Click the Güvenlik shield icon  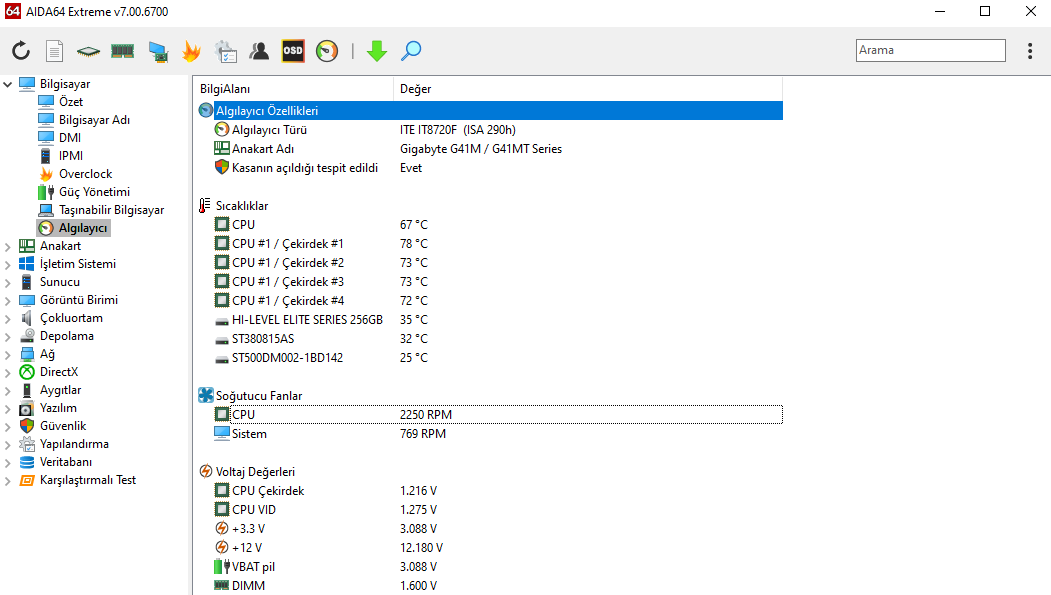27,425
